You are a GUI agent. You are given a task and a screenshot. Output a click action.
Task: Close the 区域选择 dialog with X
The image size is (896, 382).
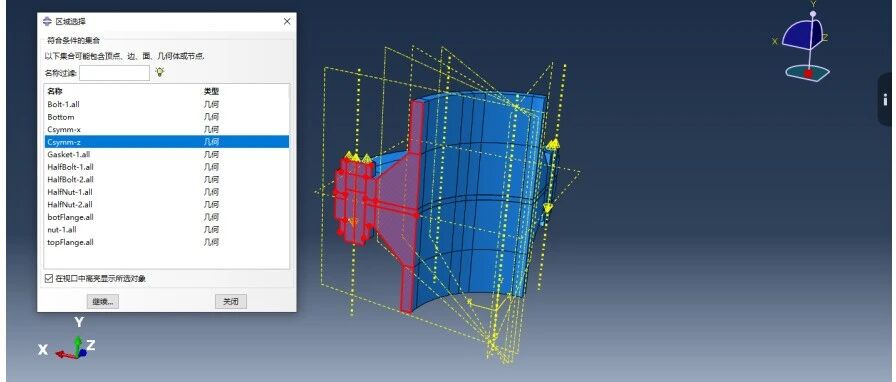[287, 21]
